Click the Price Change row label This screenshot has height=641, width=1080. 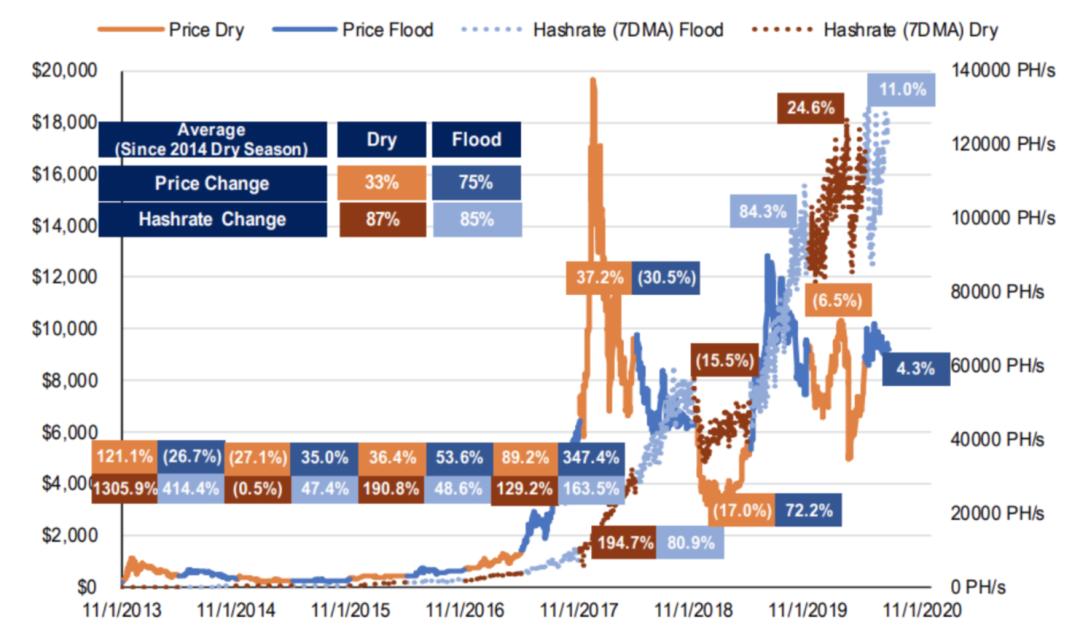pyautogui.click(x=212, y=183)
